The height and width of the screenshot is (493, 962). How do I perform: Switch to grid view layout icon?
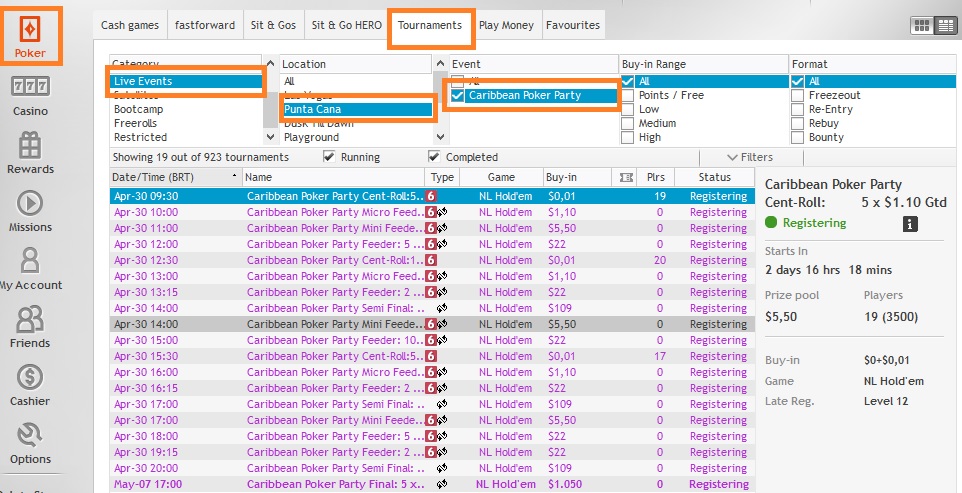tap(922, 25)
